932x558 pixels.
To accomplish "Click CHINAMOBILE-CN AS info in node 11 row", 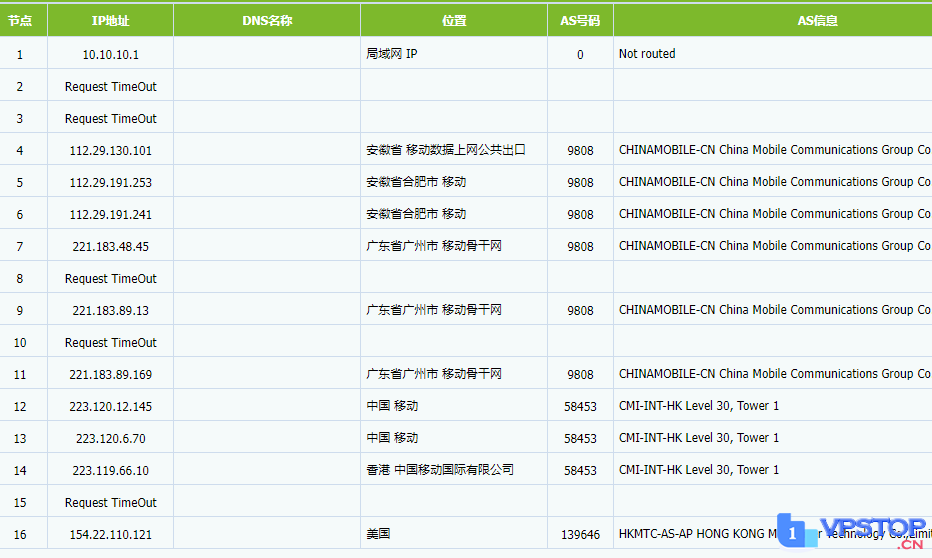I will (x=775, y=375).
